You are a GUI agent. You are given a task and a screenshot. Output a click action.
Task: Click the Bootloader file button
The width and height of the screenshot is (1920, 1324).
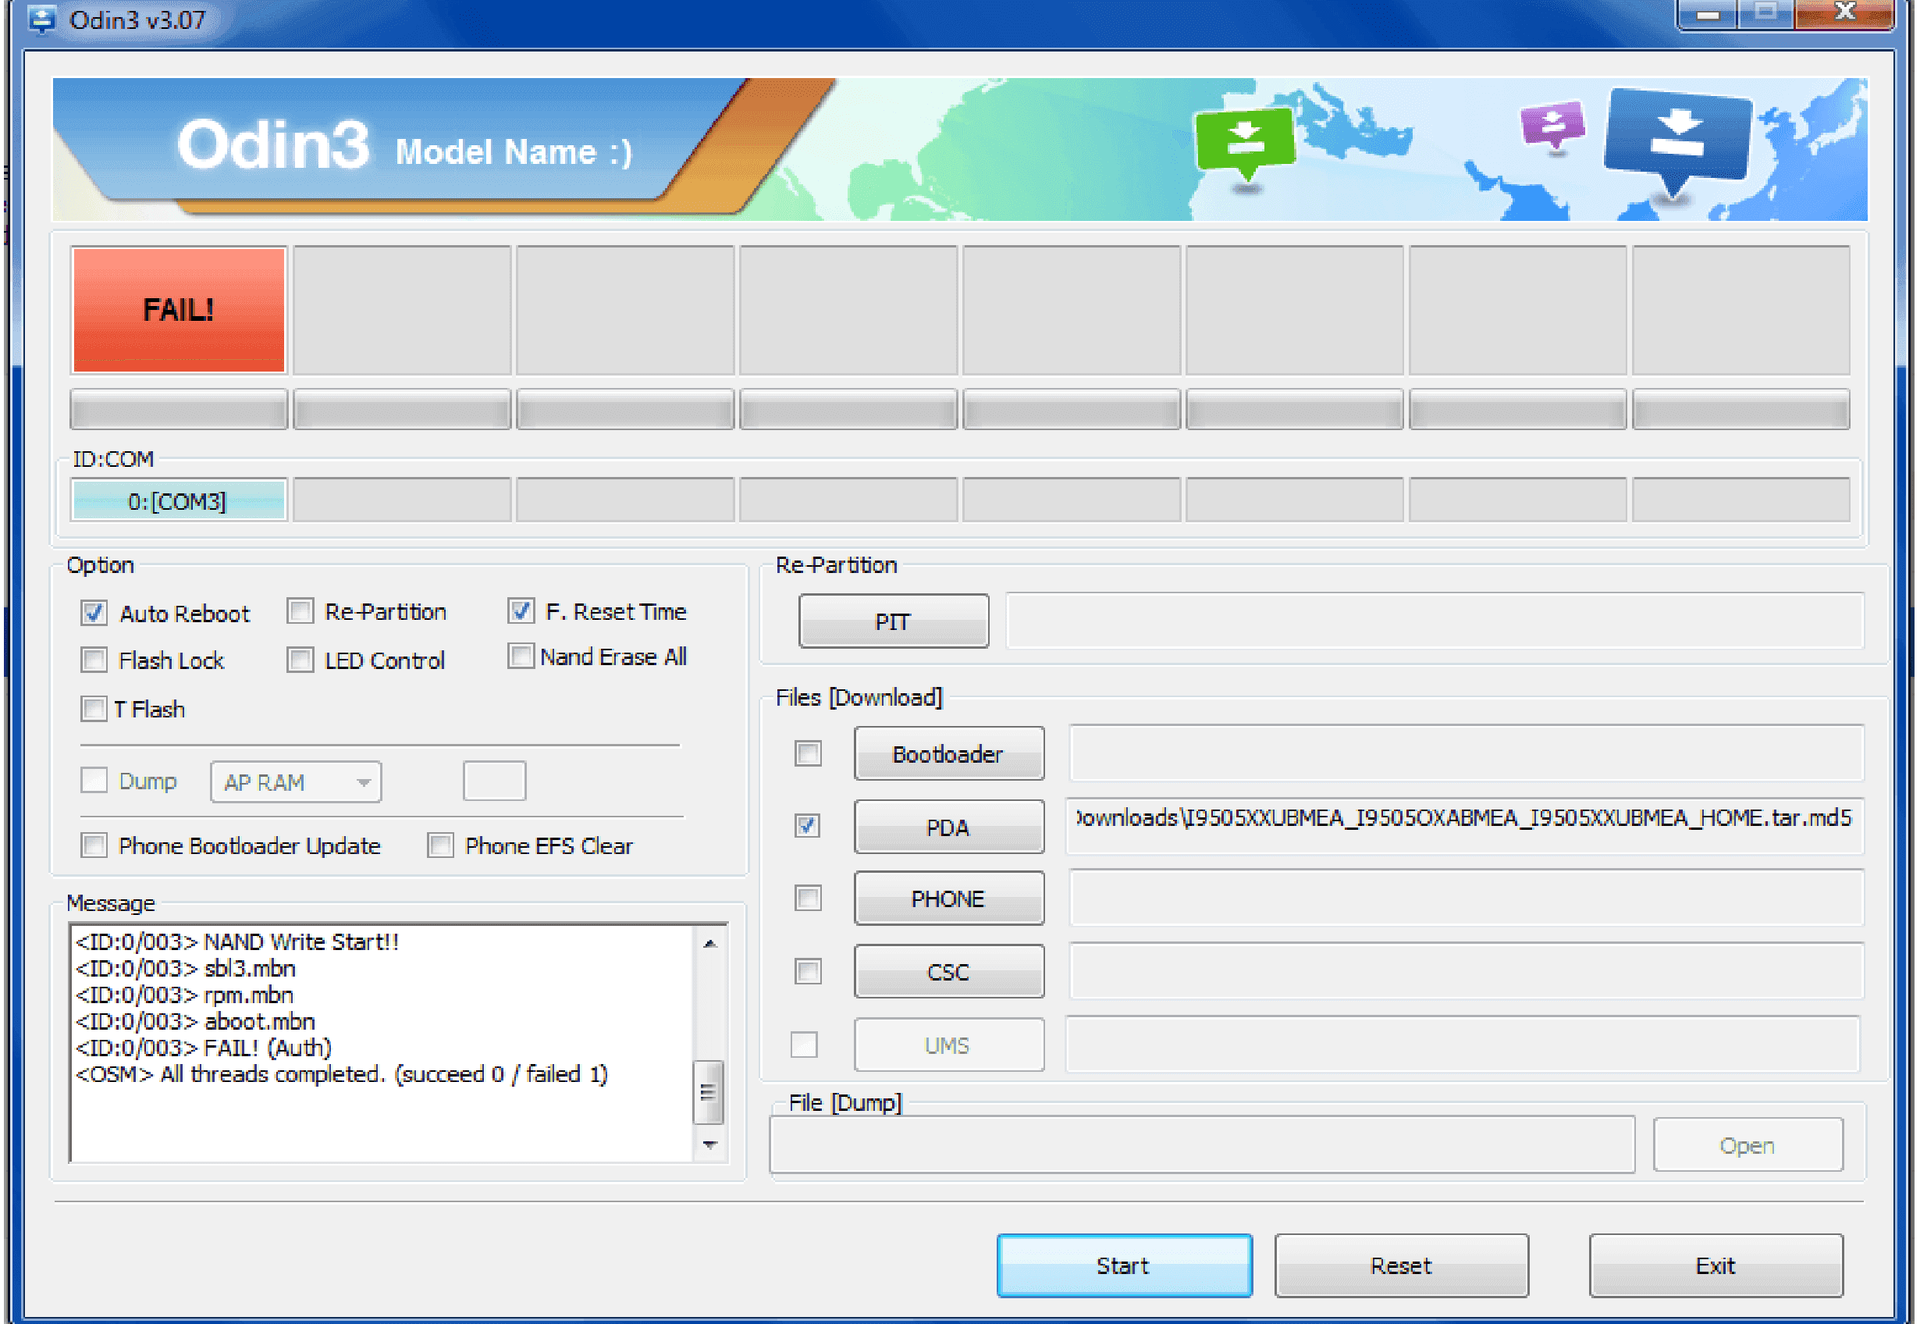(x=948, y=753)
